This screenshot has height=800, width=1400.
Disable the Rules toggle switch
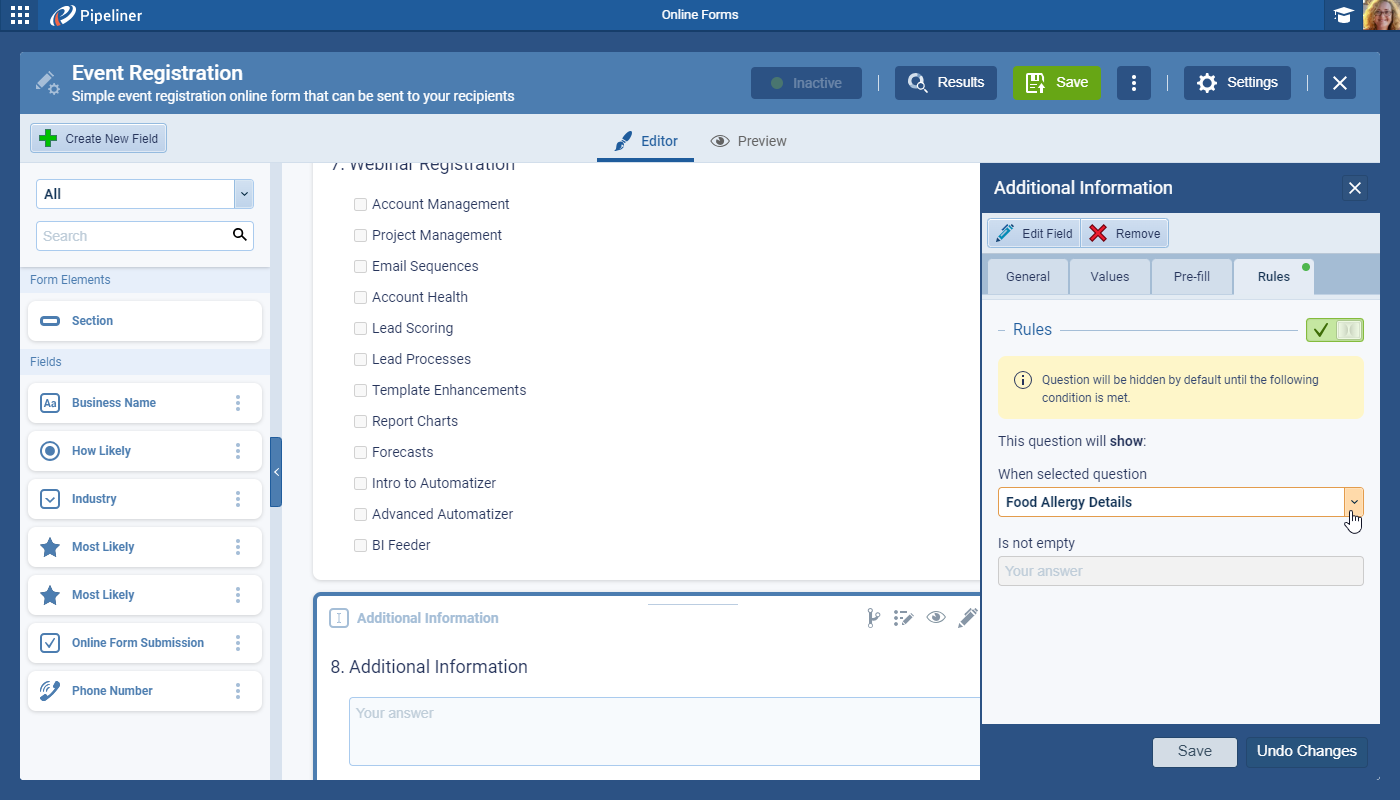tap(1334, 330)
